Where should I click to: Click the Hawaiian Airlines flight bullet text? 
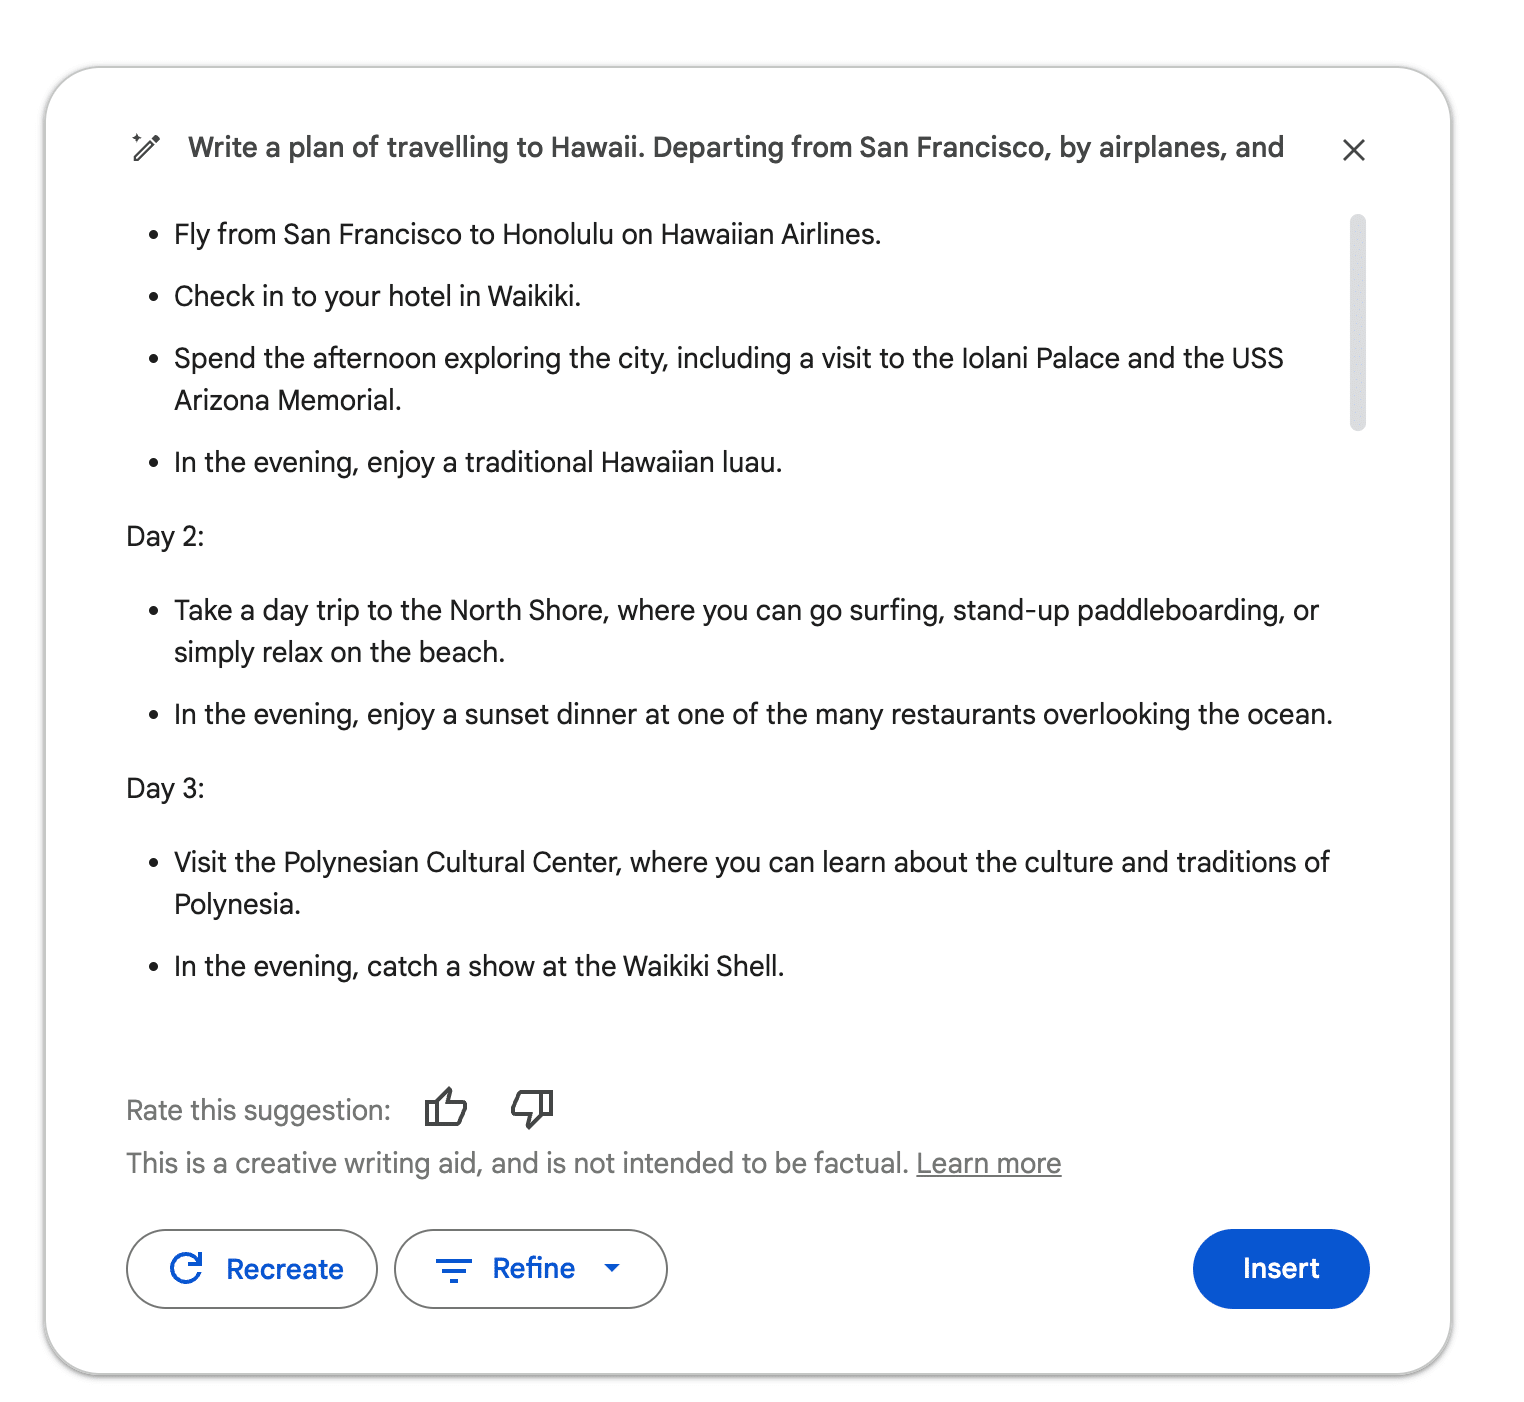527,234
